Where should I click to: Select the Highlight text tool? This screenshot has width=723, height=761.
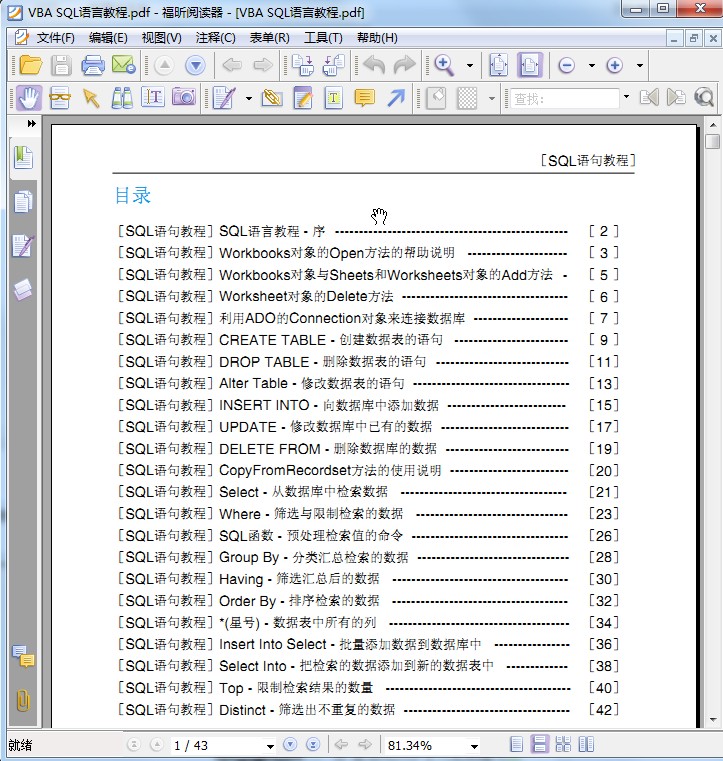tap(303, 98)
